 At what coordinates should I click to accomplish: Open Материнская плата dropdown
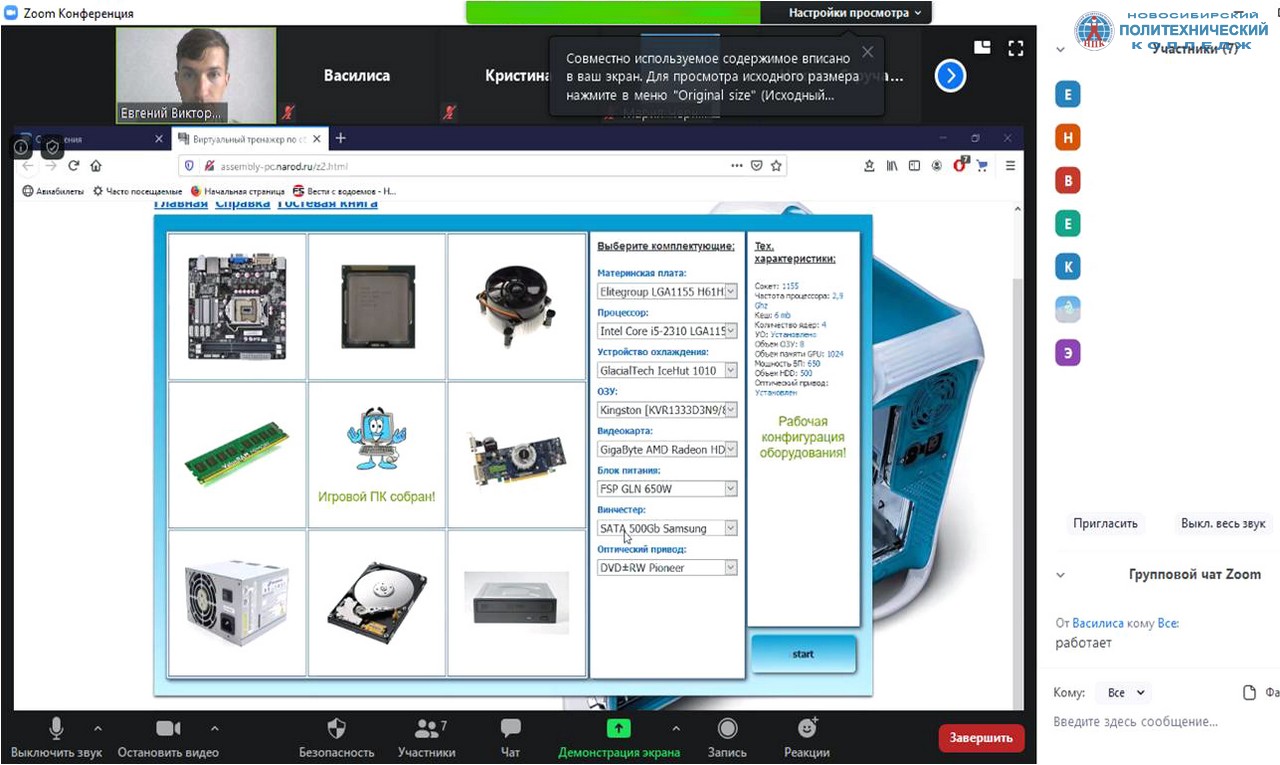pos(667,292)
